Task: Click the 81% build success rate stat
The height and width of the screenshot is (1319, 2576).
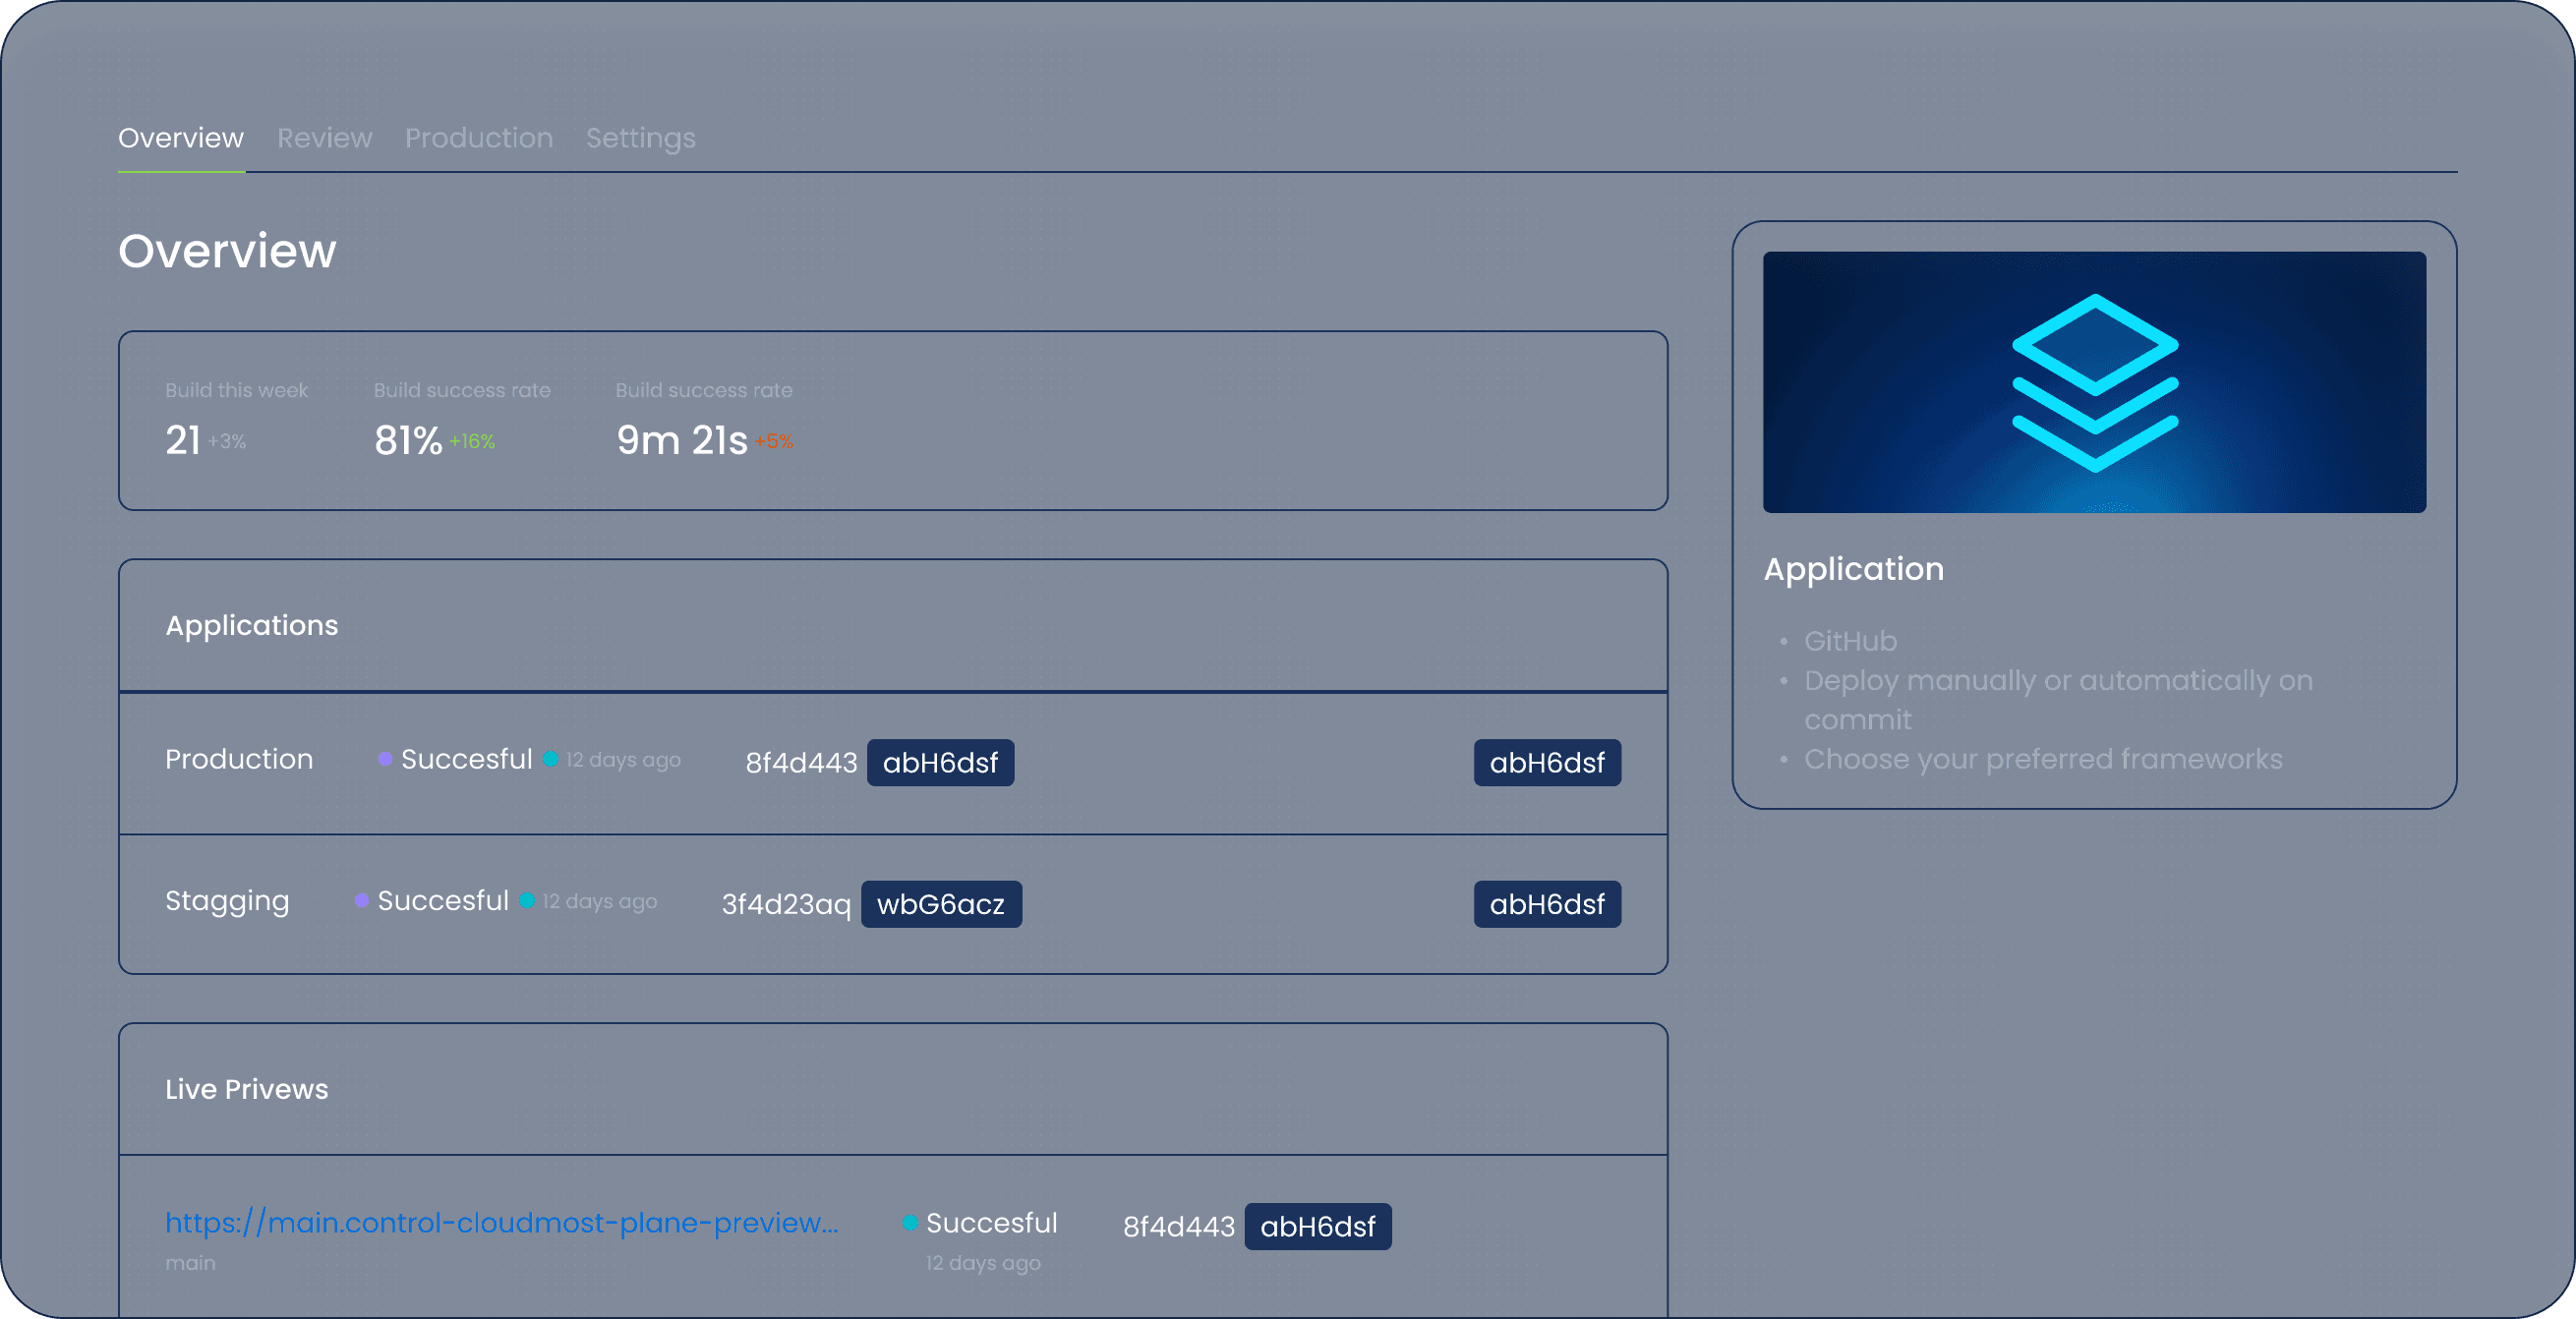Action: 408,440
